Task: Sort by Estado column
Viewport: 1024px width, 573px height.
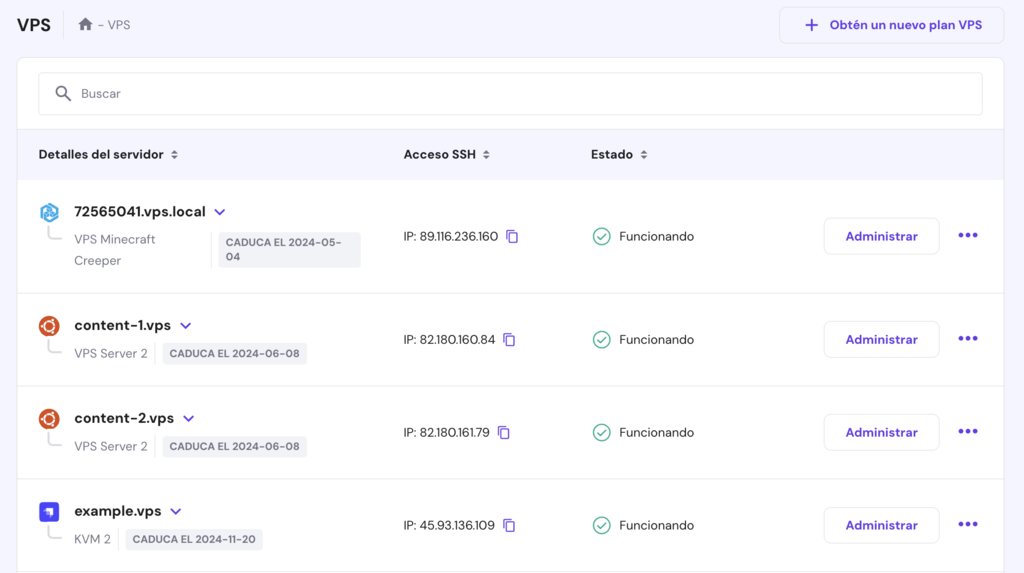Action: 644,155
